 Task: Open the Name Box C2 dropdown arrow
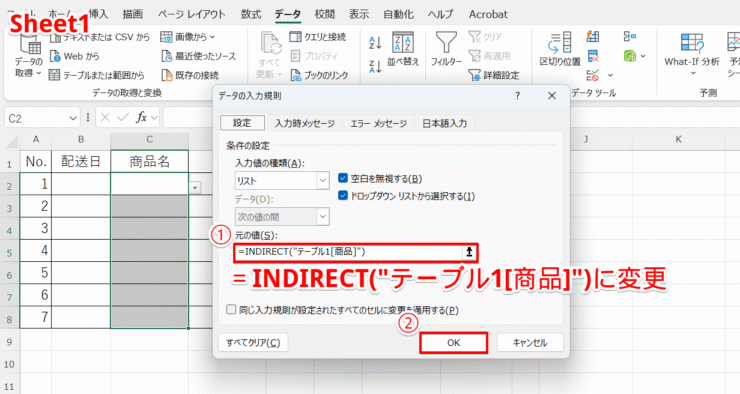click(x=73, y=118)
